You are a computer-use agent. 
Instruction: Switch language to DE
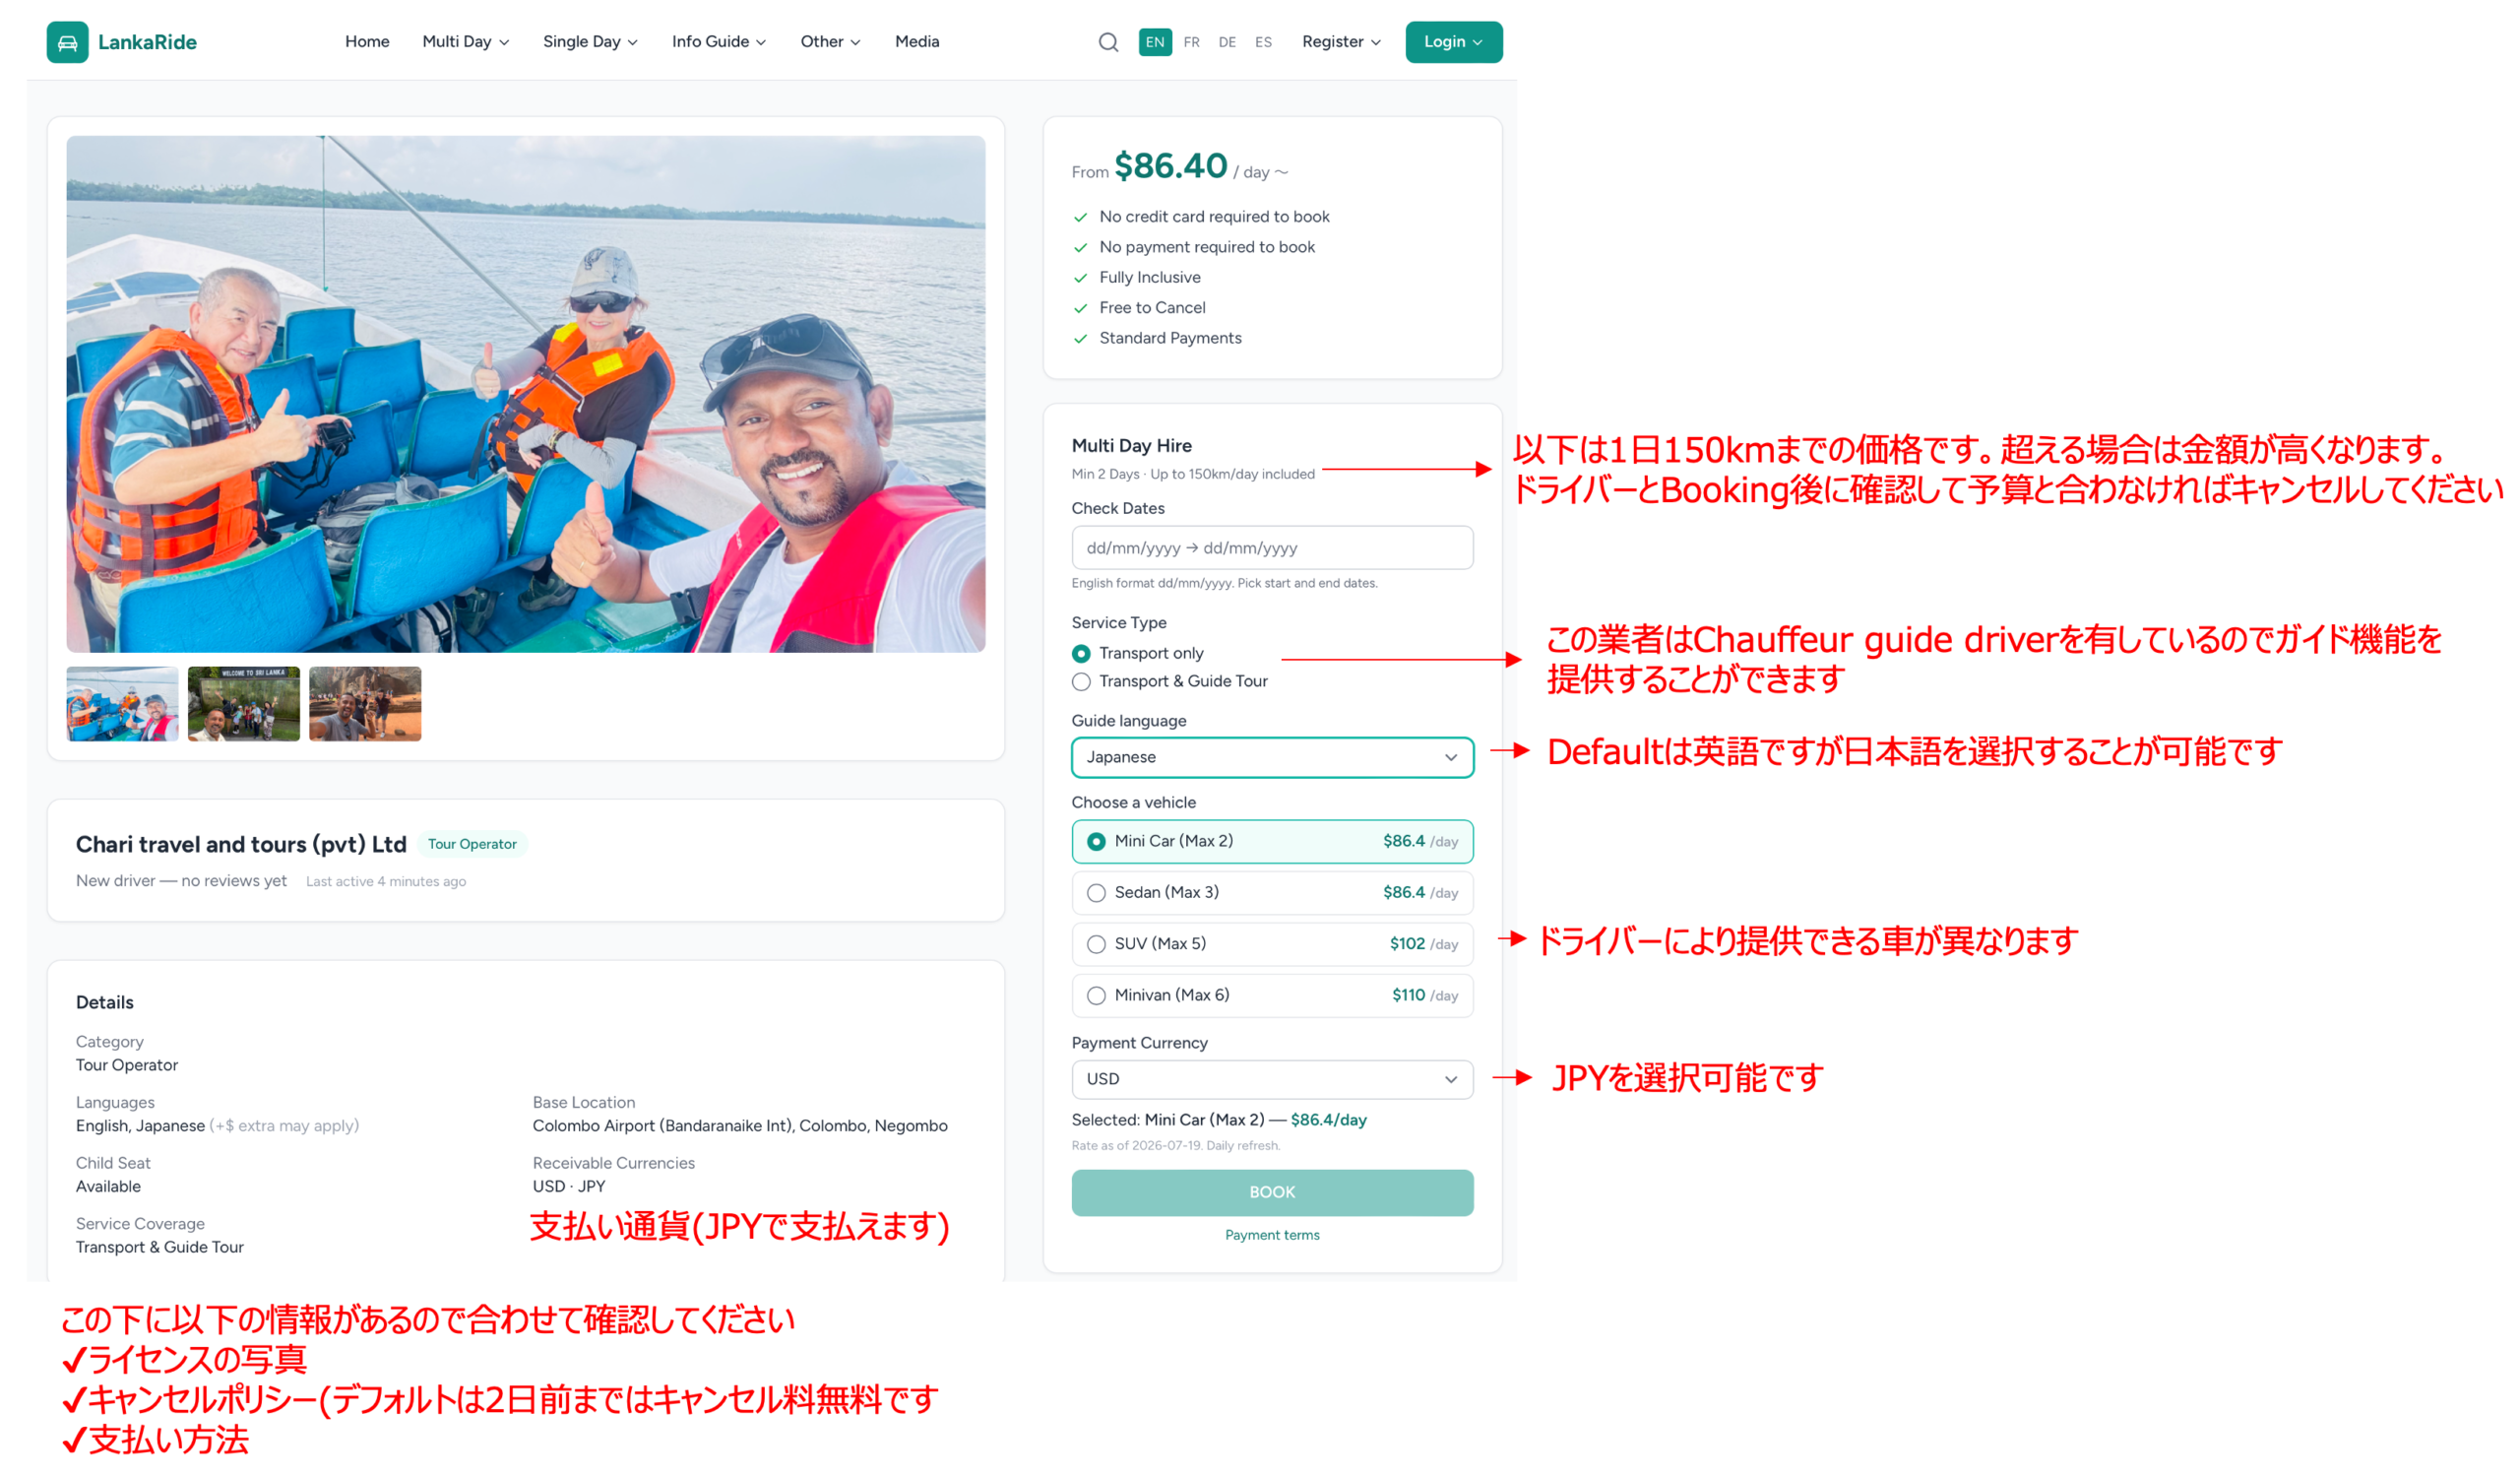[x=1227, y=42]
